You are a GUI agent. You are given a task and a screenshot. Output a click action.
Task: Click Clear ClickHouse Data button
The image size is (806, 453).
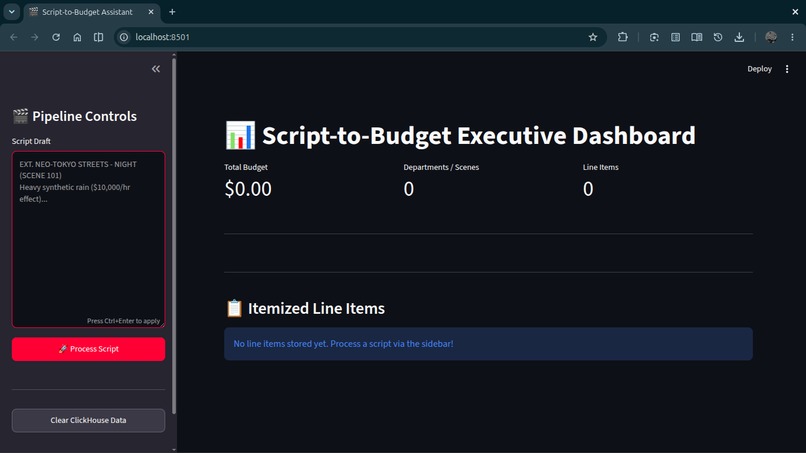tap(88, 420)
